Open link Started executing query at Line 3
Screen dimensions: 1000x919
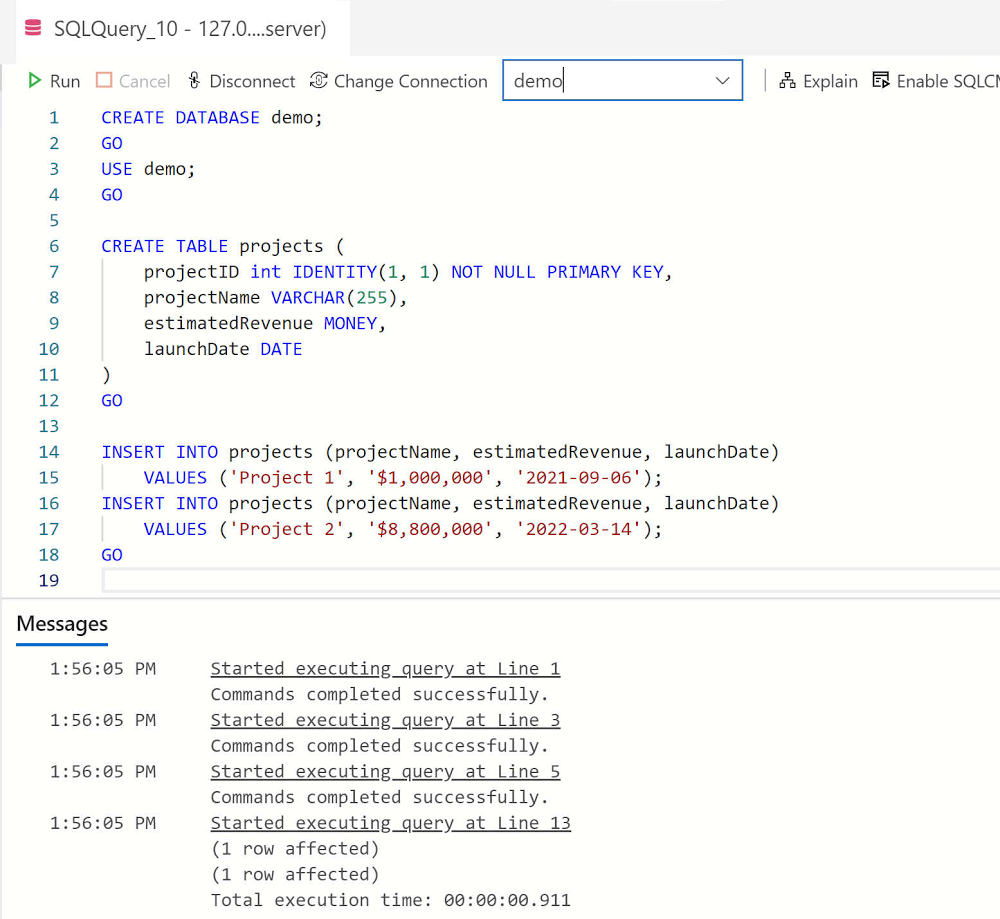tap(385, 720)
